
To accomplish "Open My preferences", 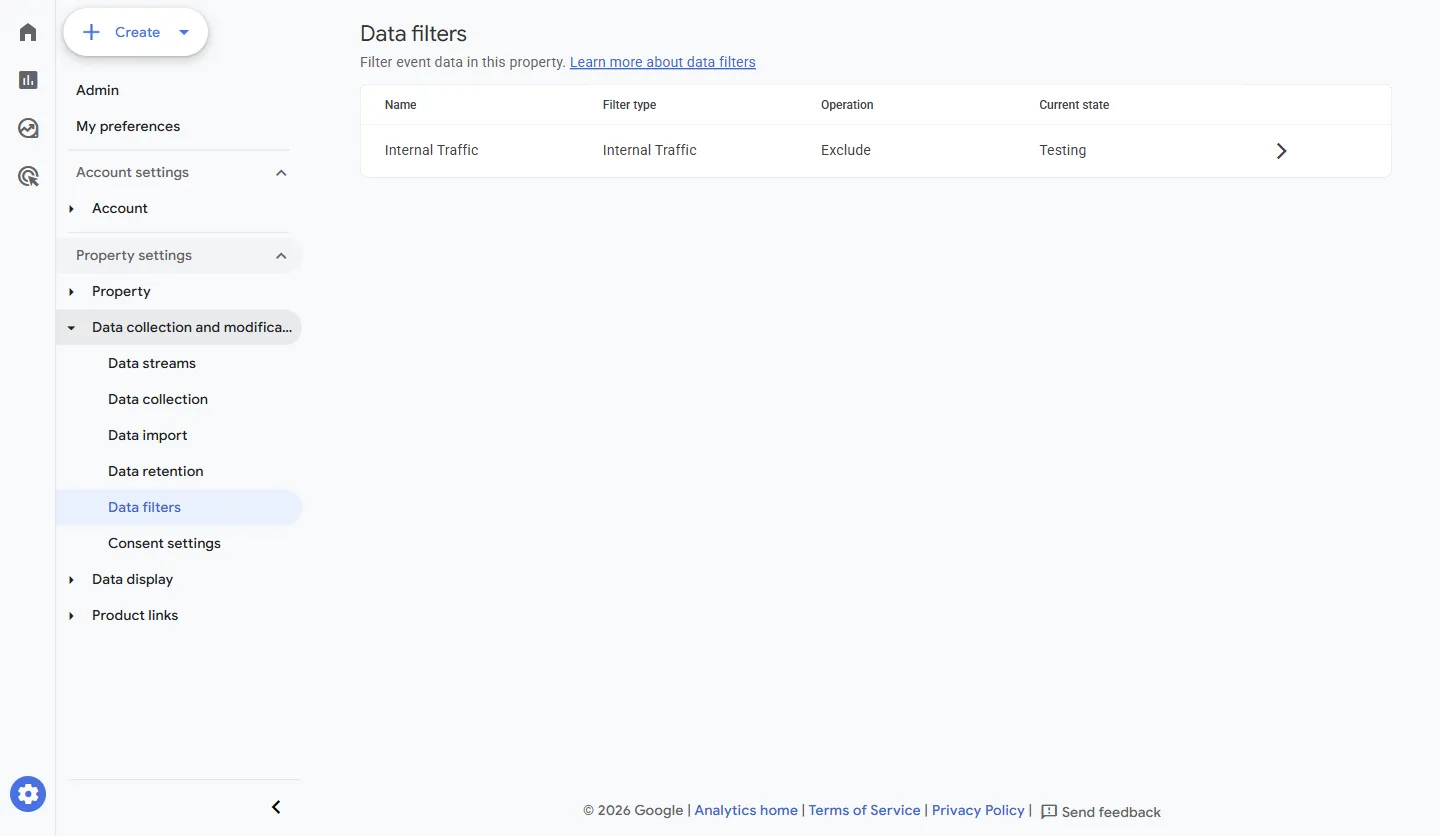I will (x=128, y=126).
